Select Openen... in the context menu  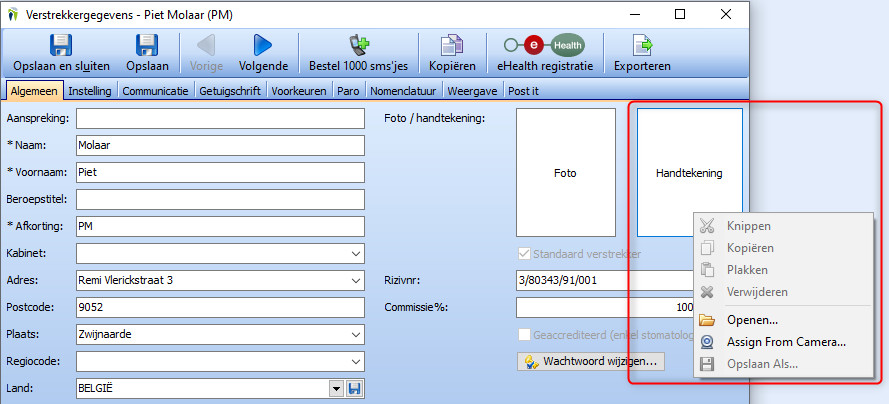coord(752,320)
